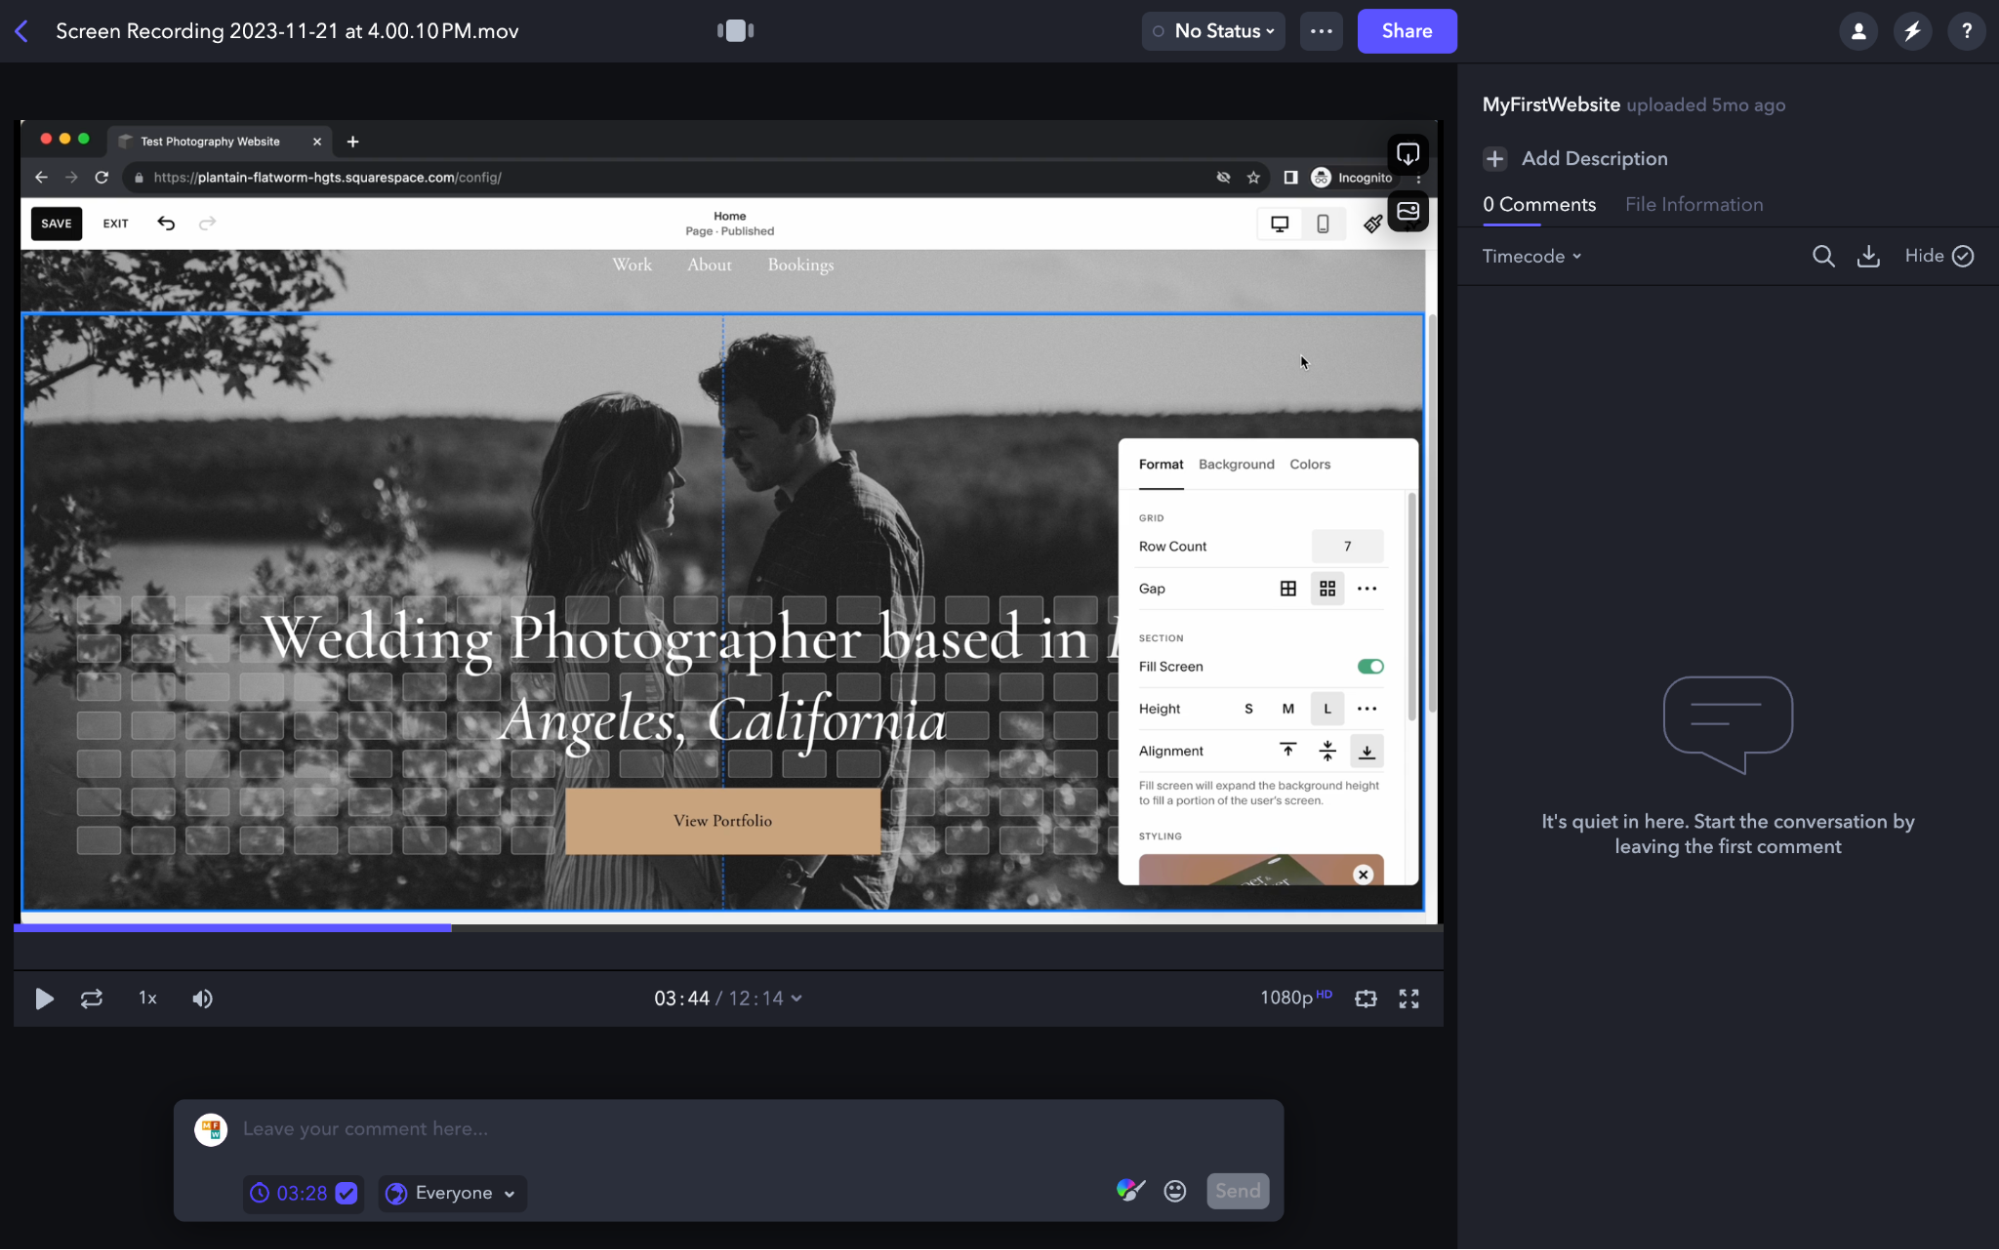
Task: Switch to the File Information tab
Action: point(1693,205)
